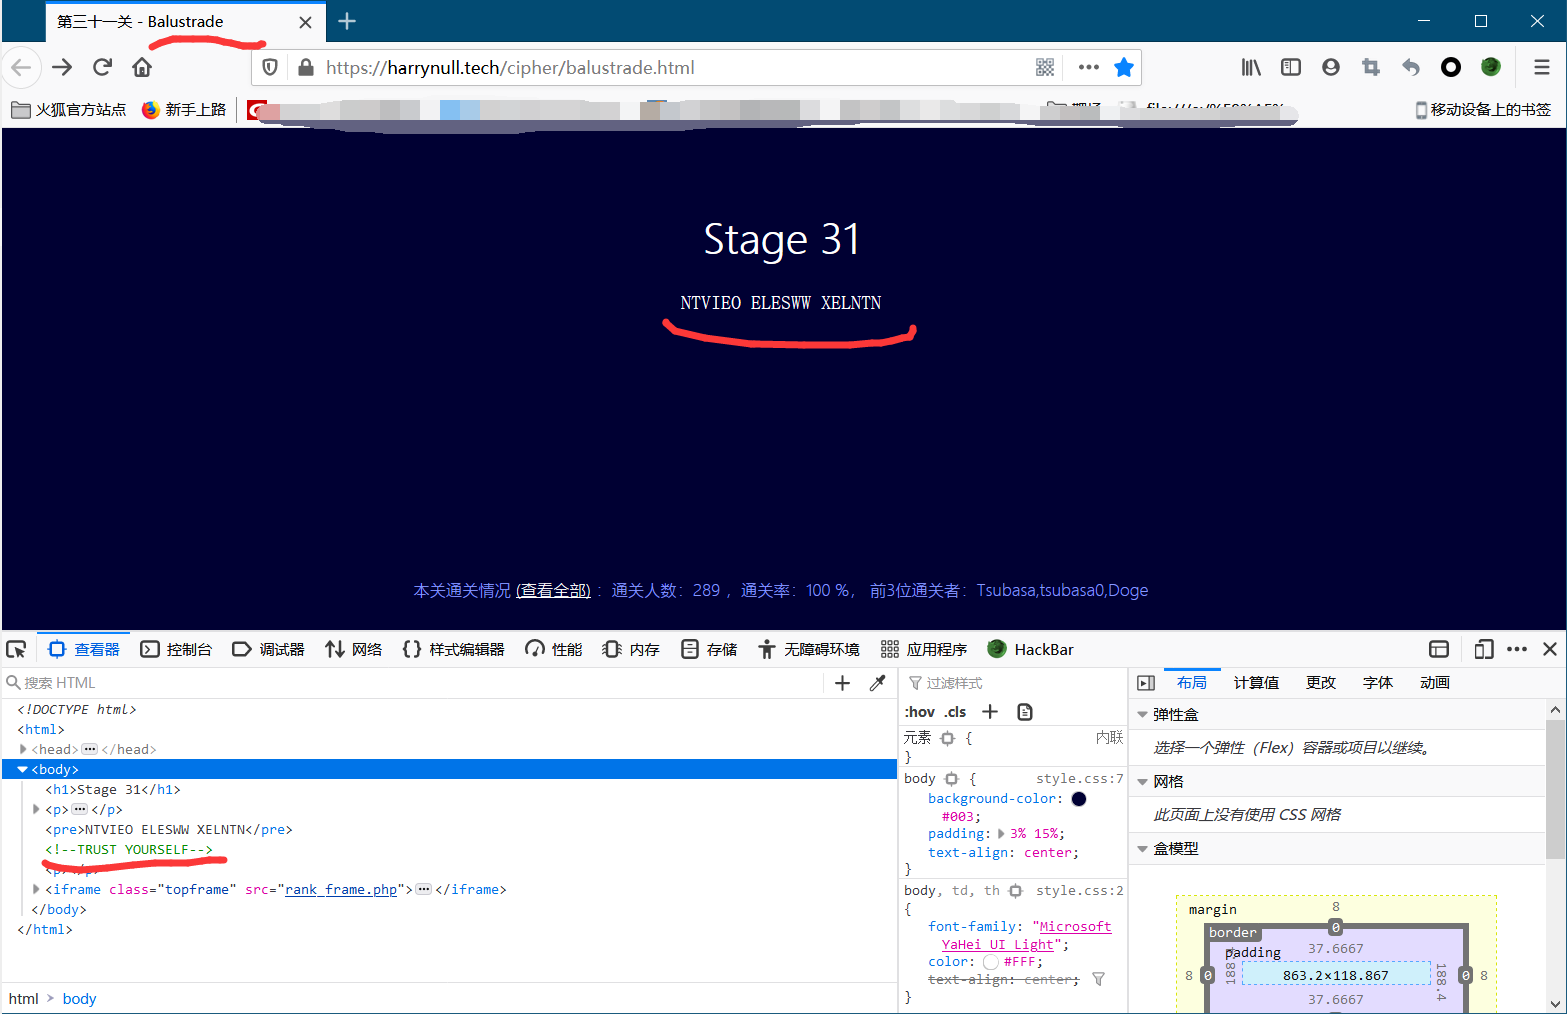Screen dimensions: 1567x1014
Task: Go forward one page
Action: tap(62, 67)
